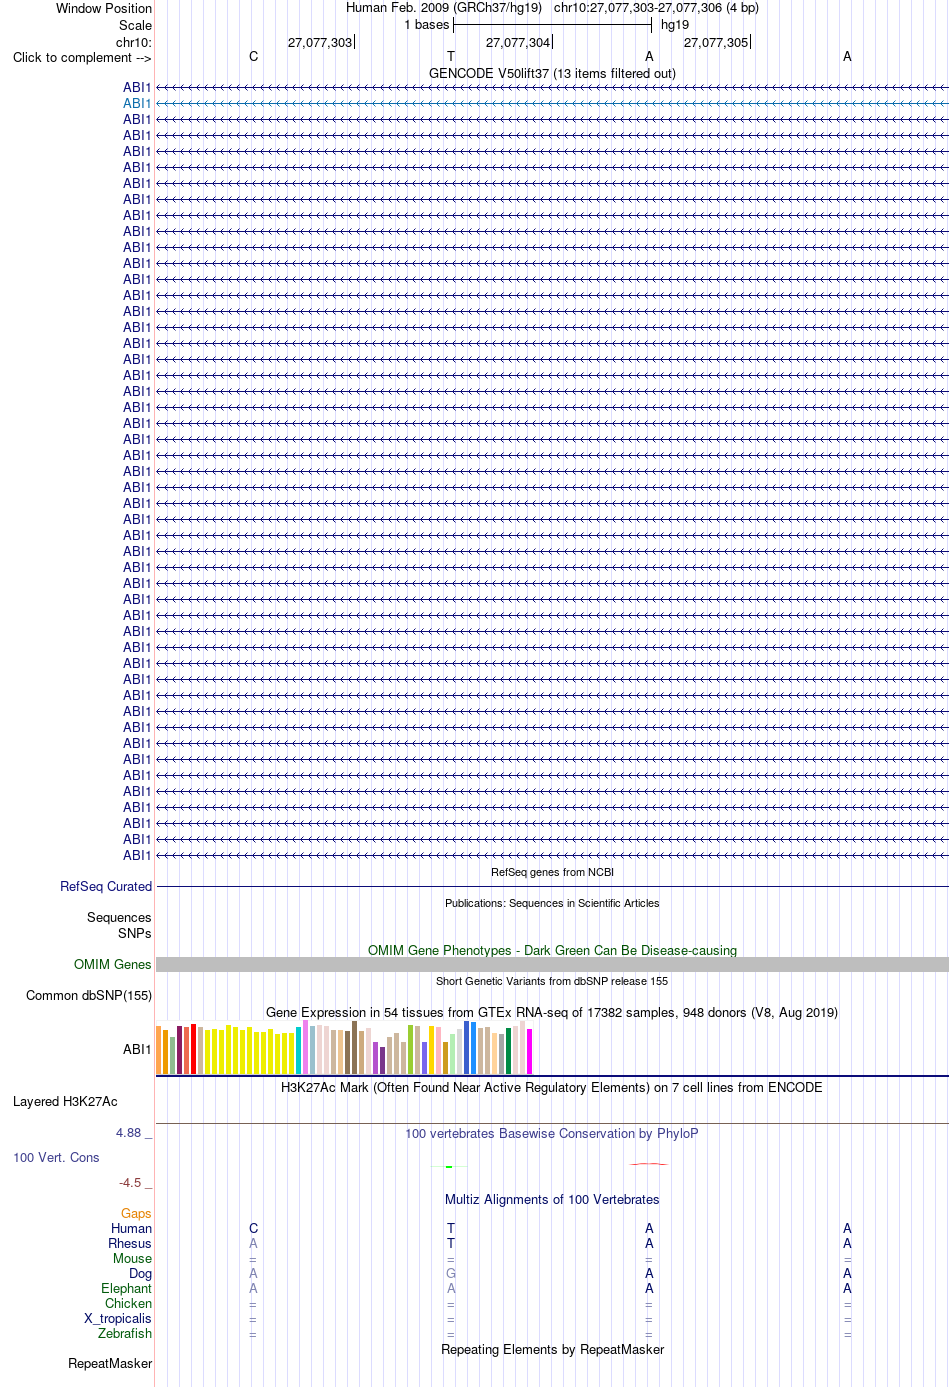
Task: Click the yellow bars of GTEx chart
Action: pyautogui.click(x=250, y=1050)
